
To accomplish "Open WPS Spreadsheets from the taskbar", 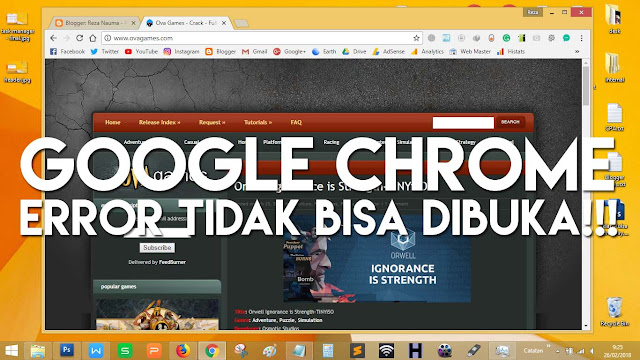I will click(x=125, y=350).
